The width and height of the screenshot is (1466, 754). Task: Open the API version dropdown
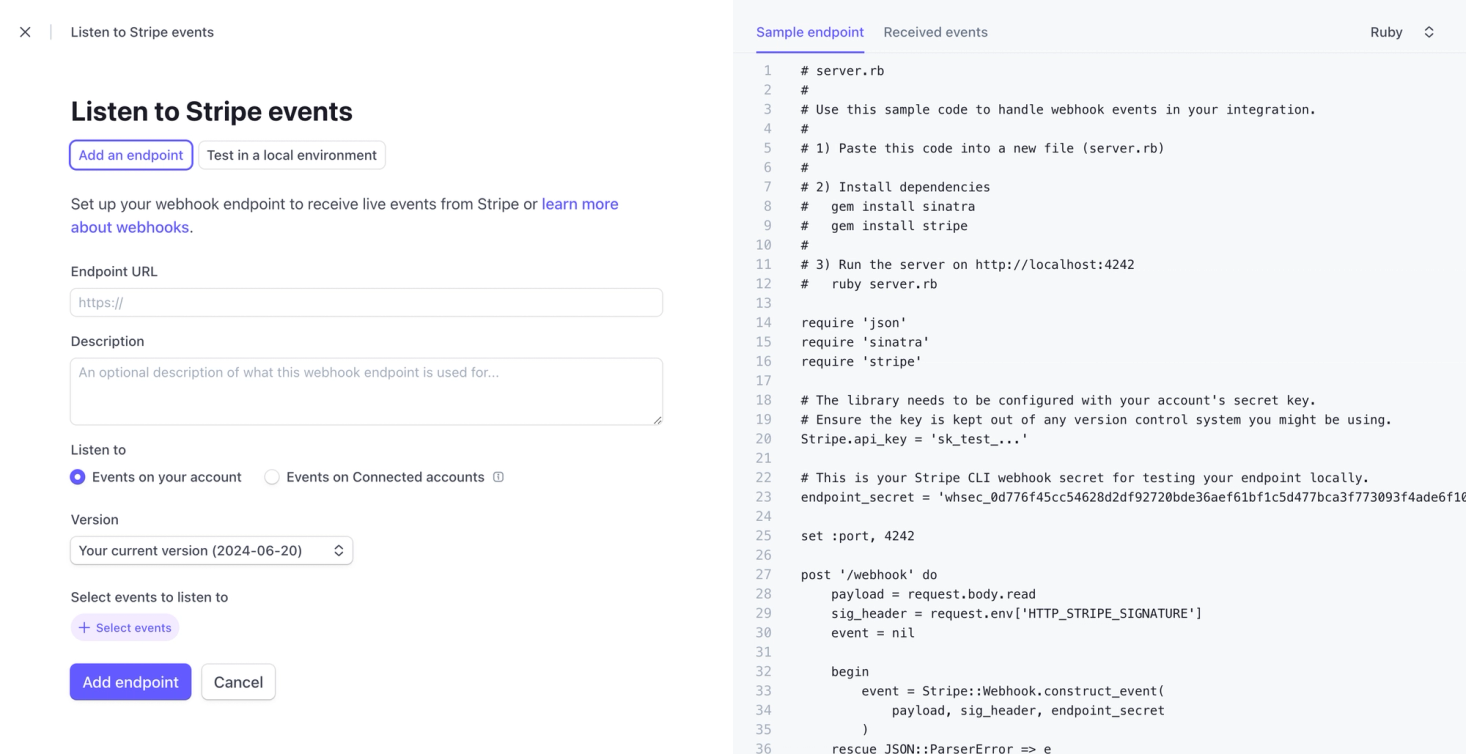211,551
